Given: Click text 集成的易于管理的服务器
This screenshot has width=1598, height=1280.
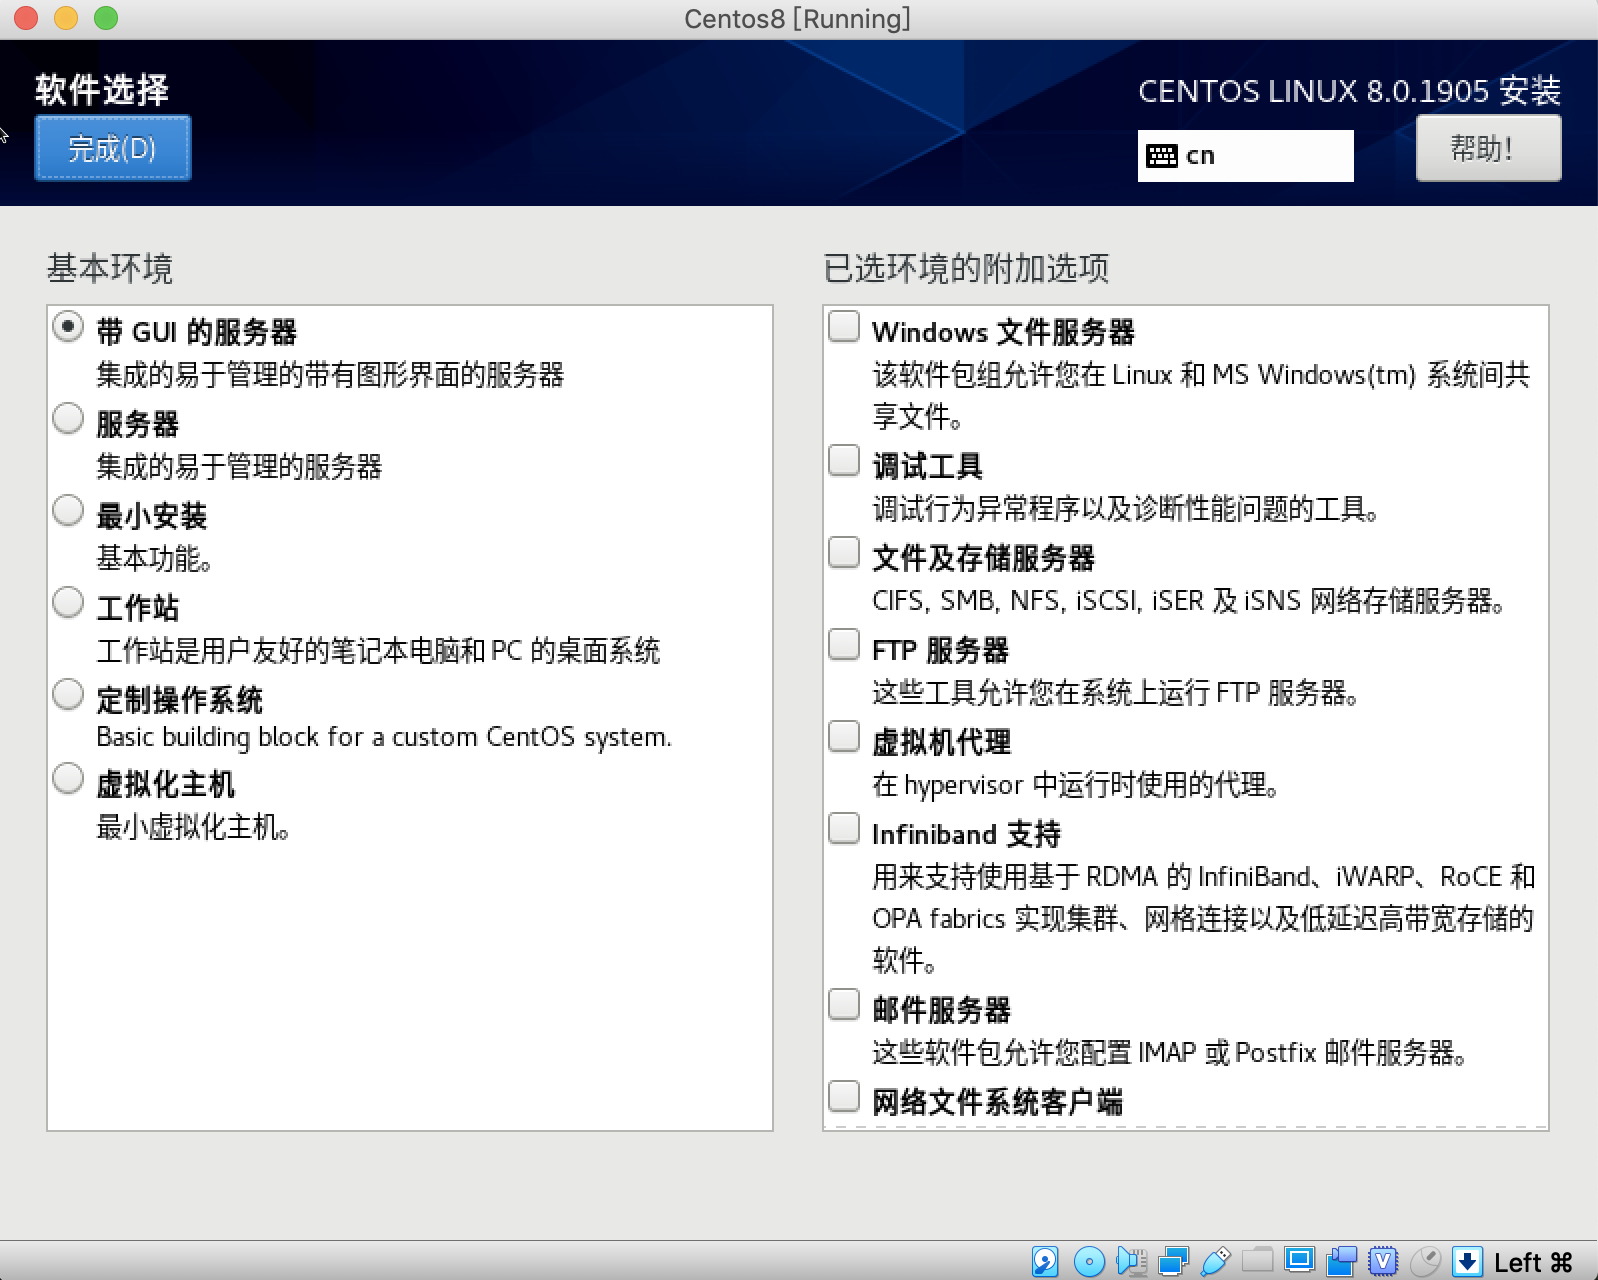Looking at the screenshot, I should click(239, 467).
